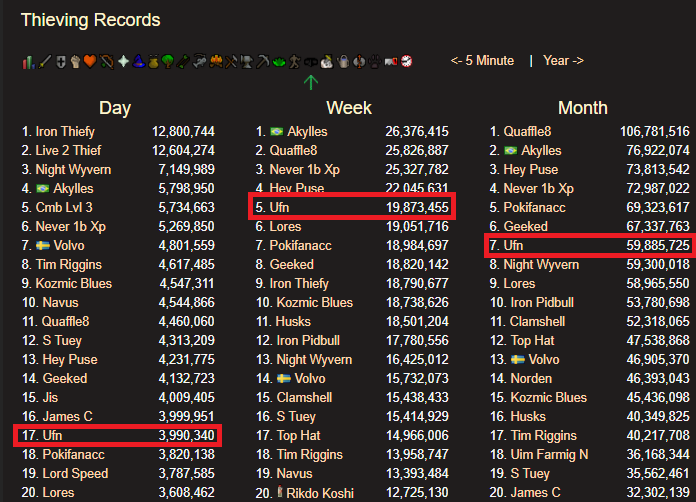Click Day value 12,800,744
This screenshot has height=502, width=696.
tap(183, 131)
